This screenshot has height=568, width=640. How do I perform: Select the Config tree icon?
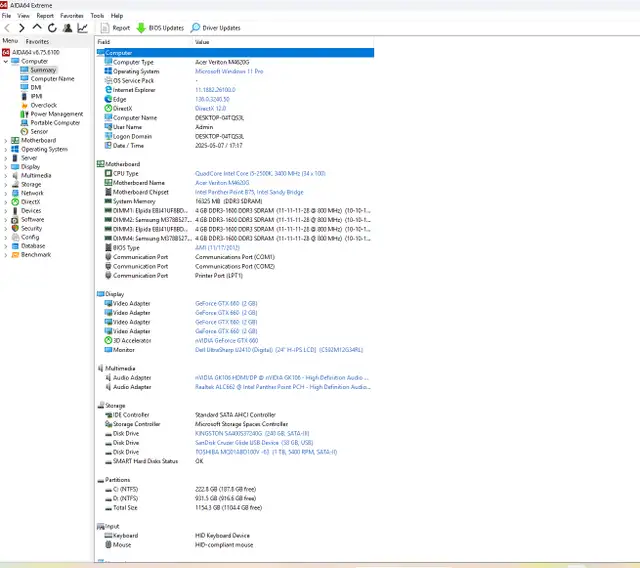(15, 237)
